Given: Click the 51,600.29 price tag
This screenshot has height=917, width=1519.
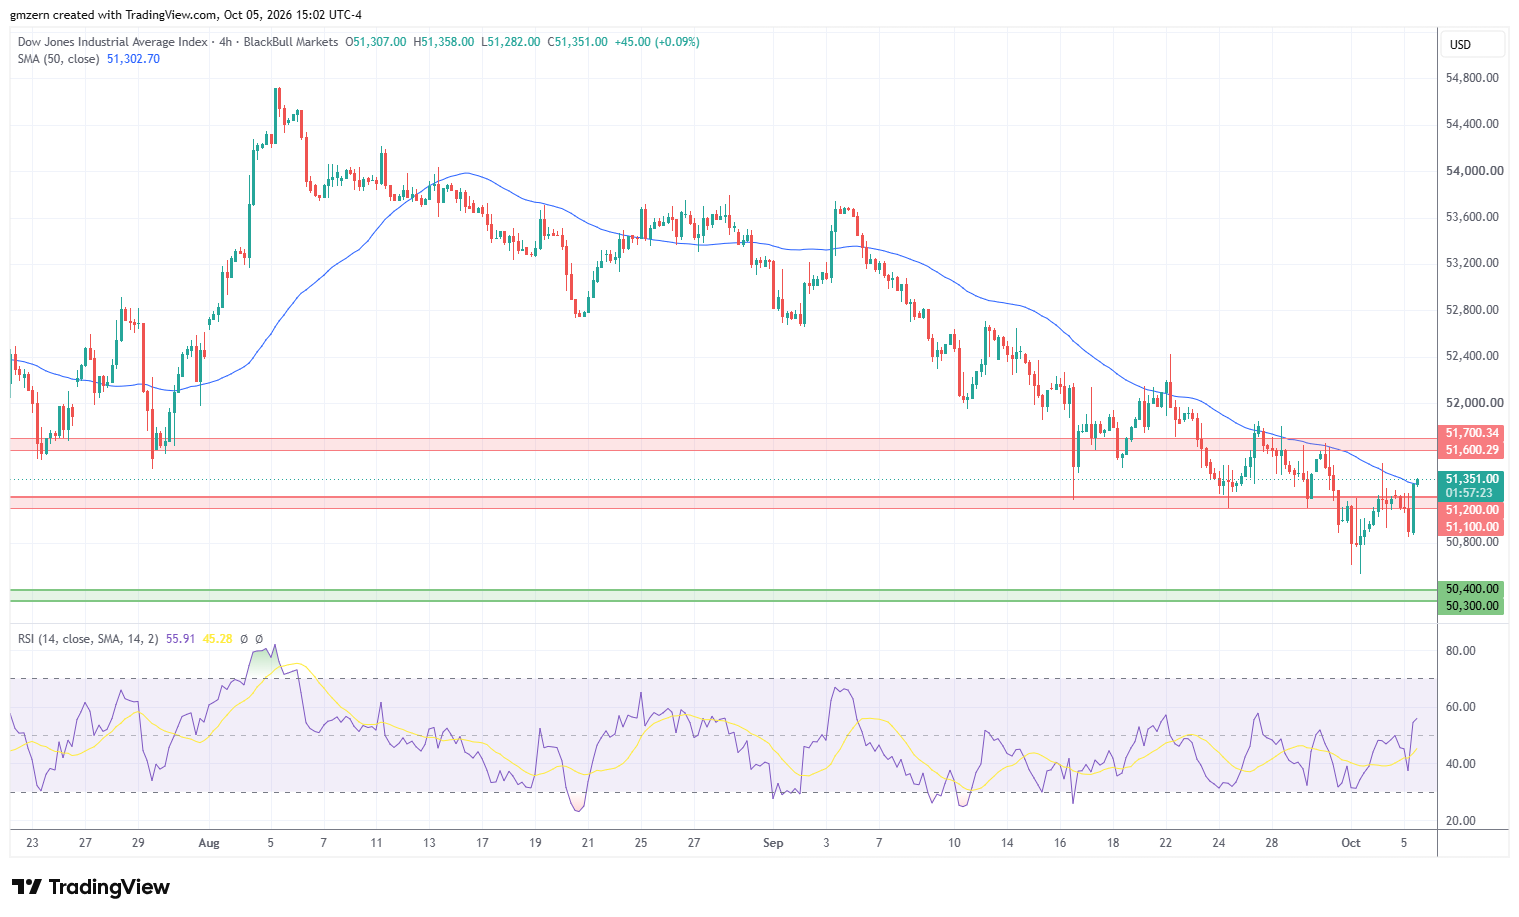Looking at the screenshot, I should (1472, 451).
